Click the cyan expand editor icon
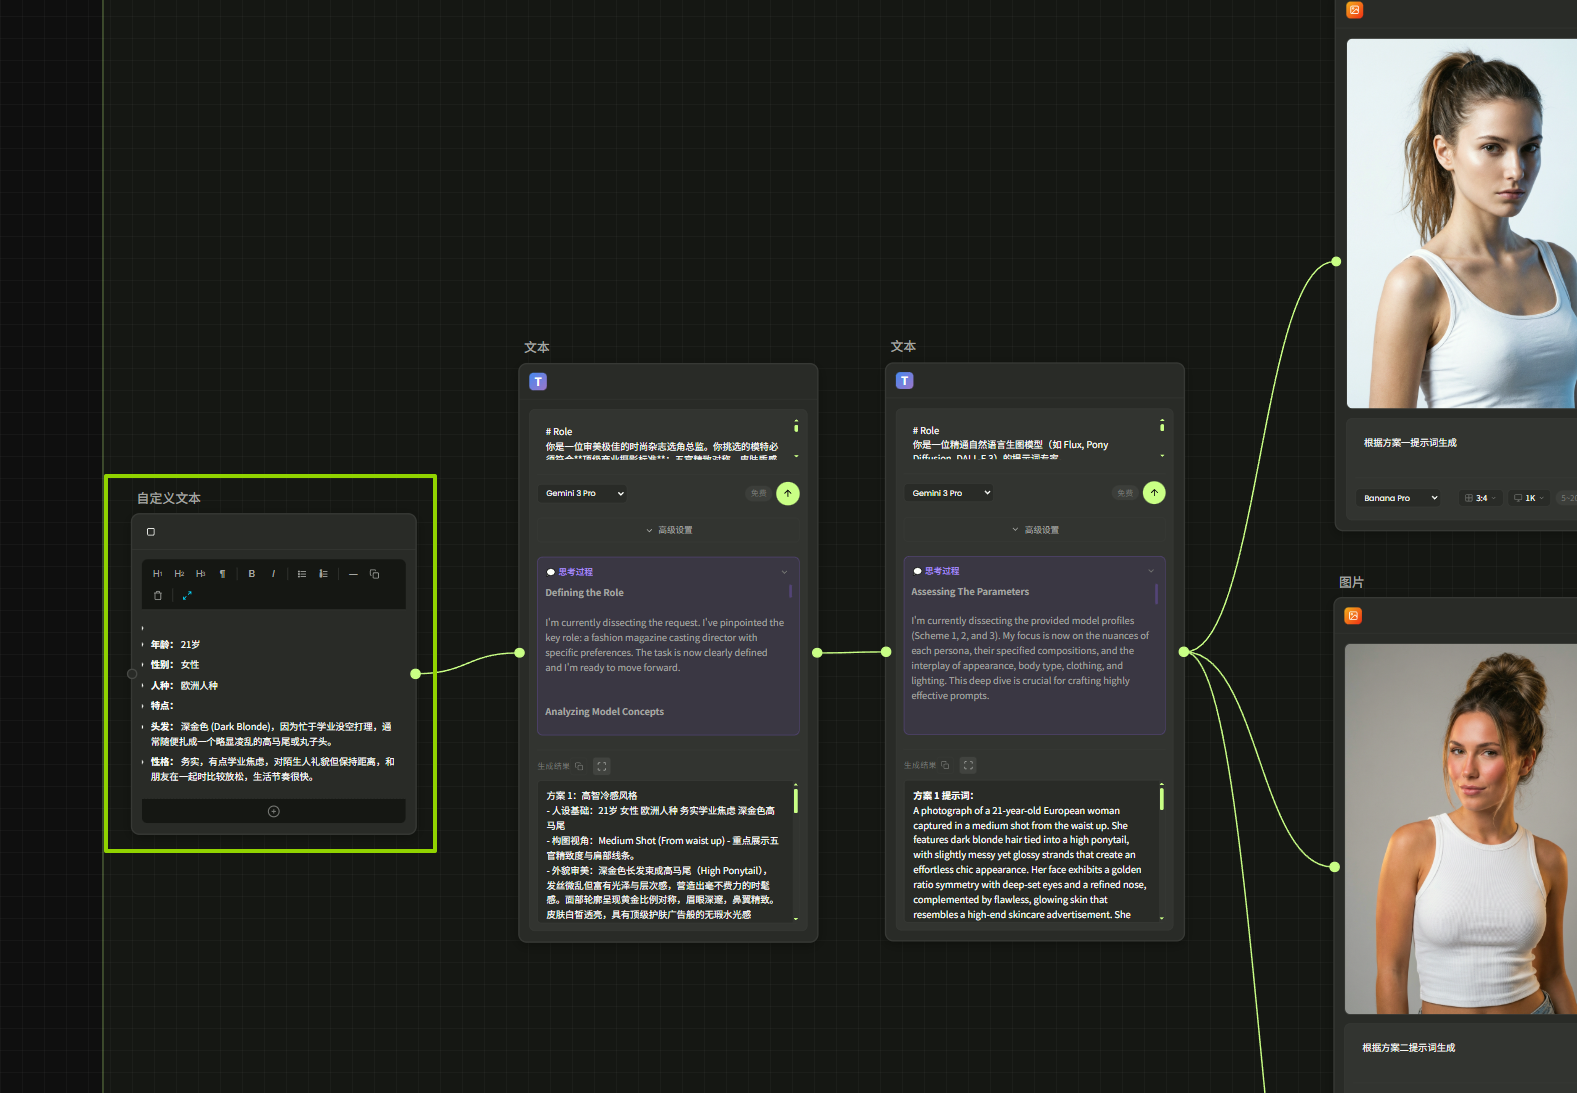The height and width of the screenshot is (1093, 1577). coord(187,596)
